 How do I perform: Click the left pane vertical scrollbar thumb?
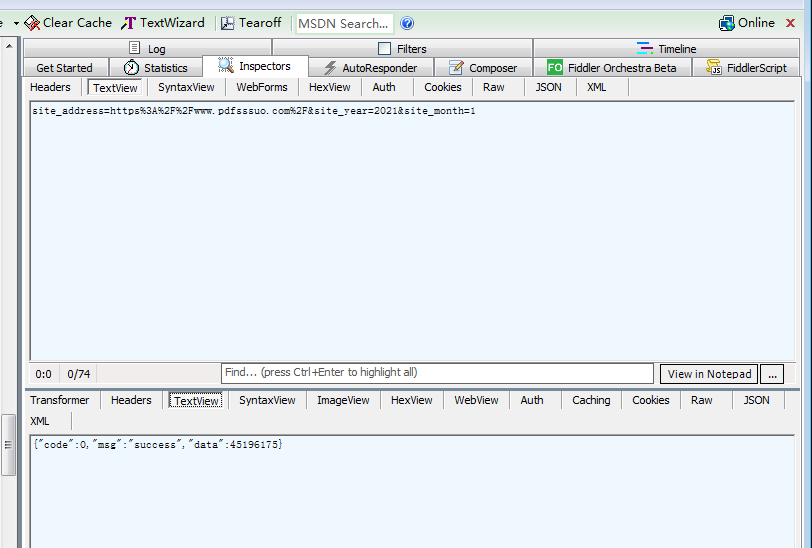coord(8,444)
